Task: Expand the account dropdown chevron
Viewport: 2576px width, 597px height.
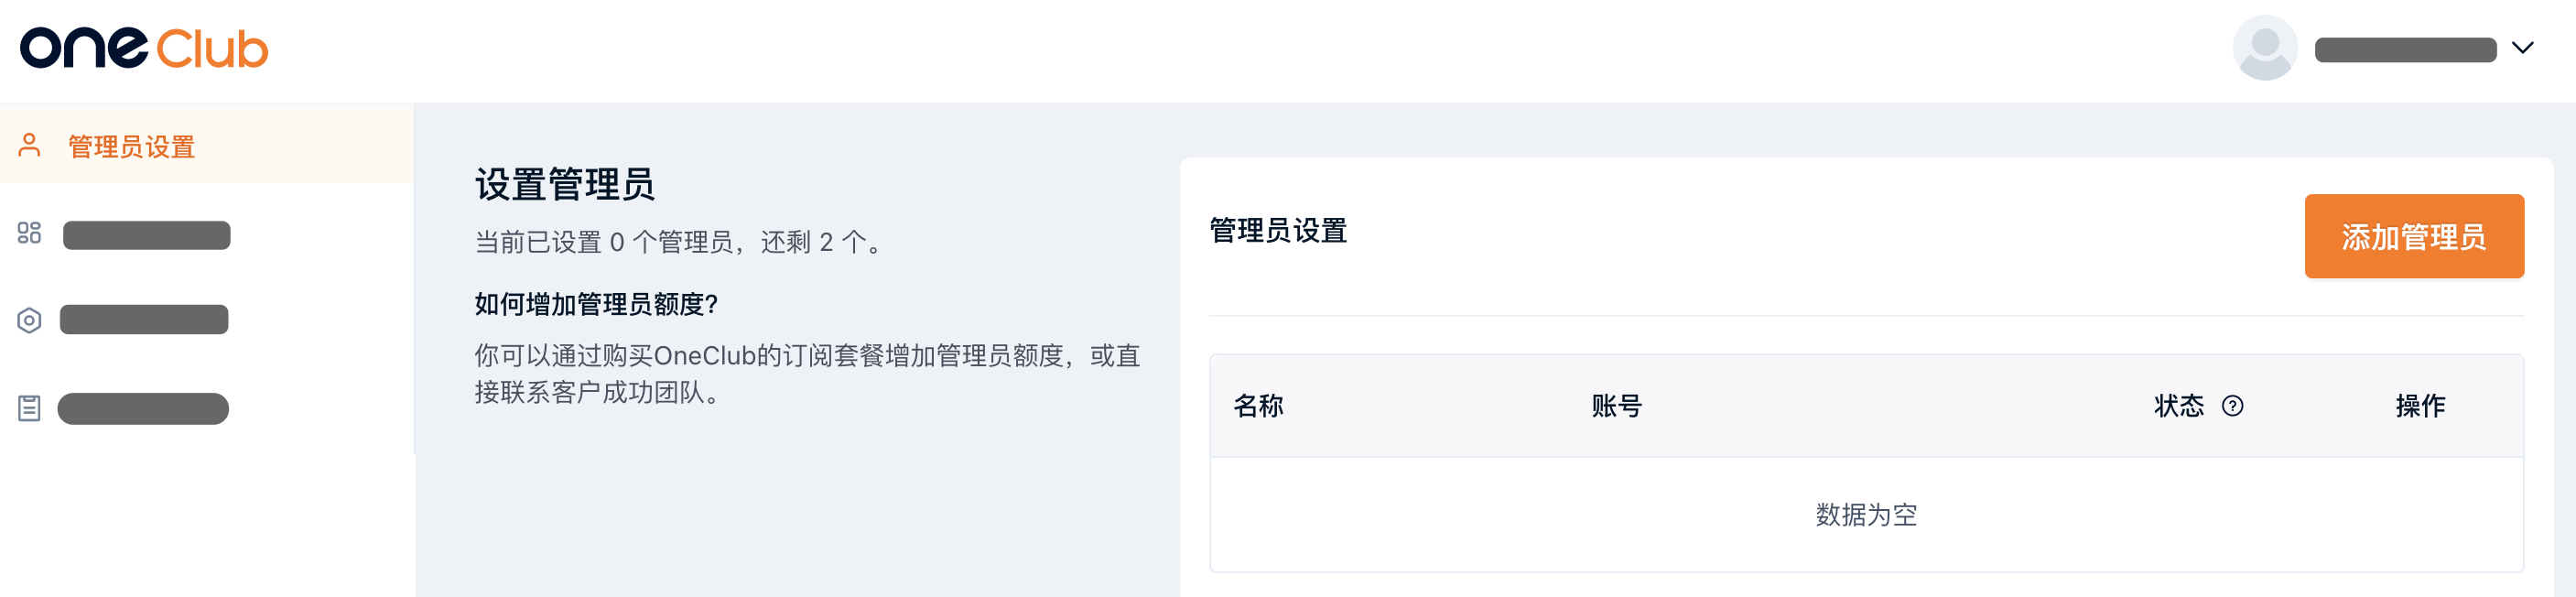Action: [x=2522, y=48]
